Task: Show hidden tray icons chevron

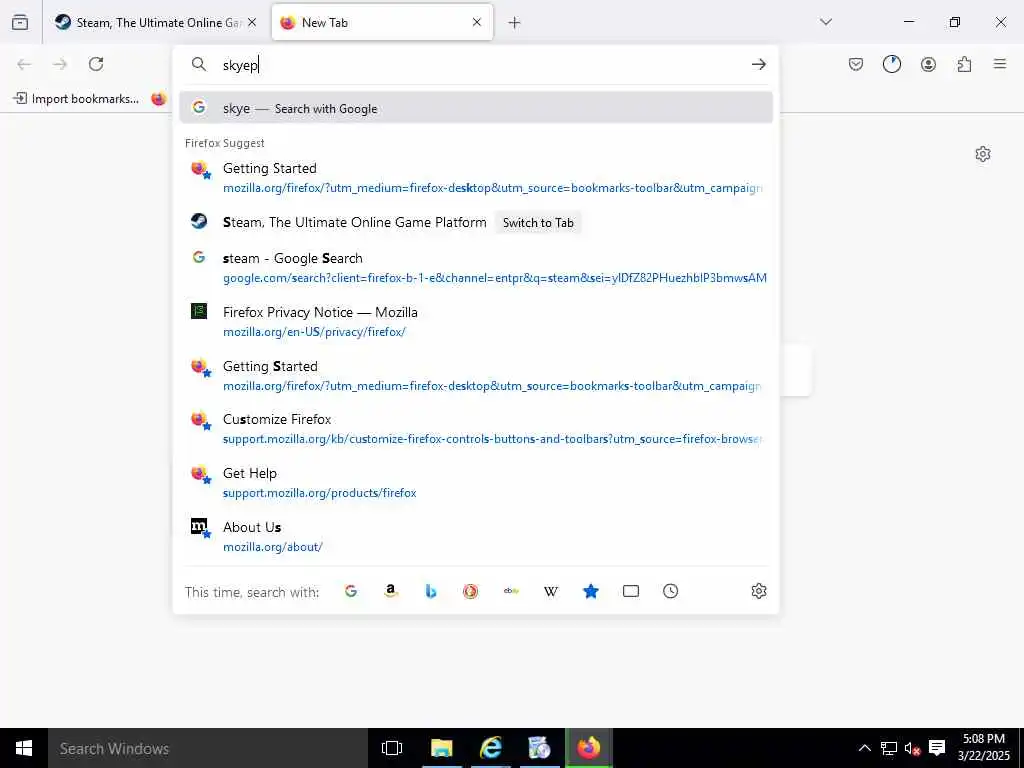Action: point(864,748)
